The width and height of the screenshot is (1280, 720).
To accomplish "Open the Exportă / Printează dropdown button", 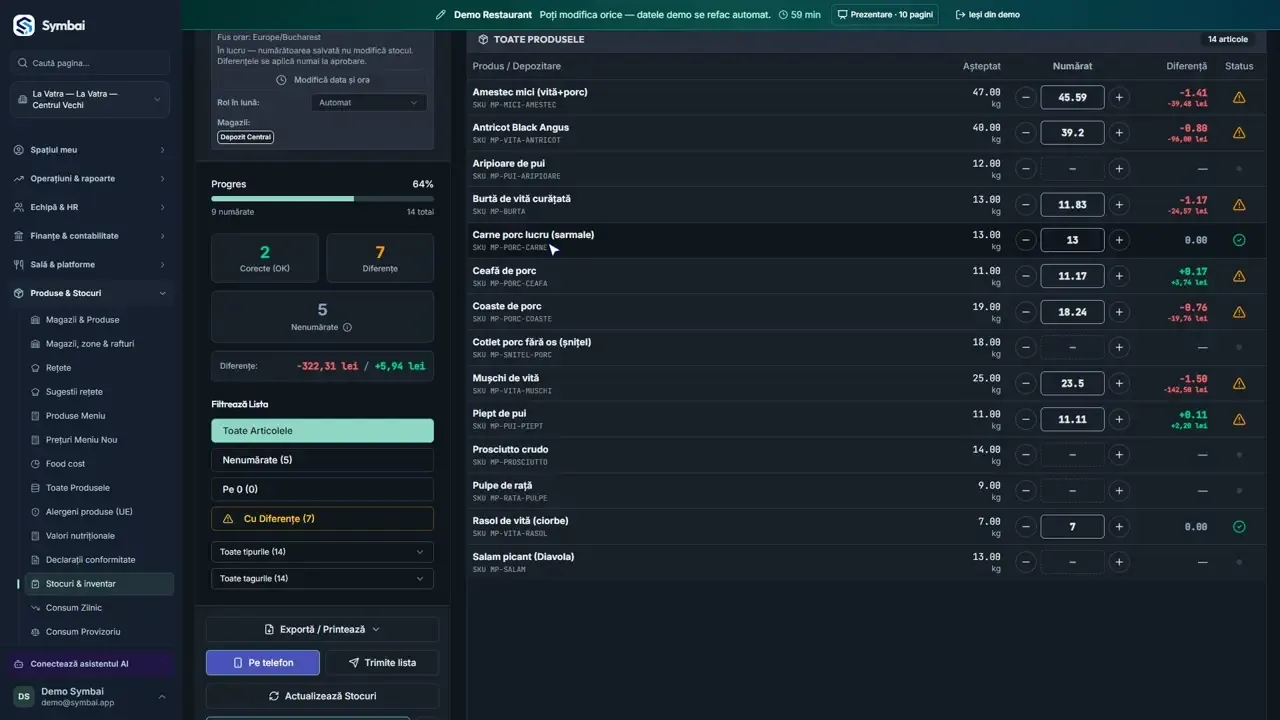I will click(x=322, y=629).
